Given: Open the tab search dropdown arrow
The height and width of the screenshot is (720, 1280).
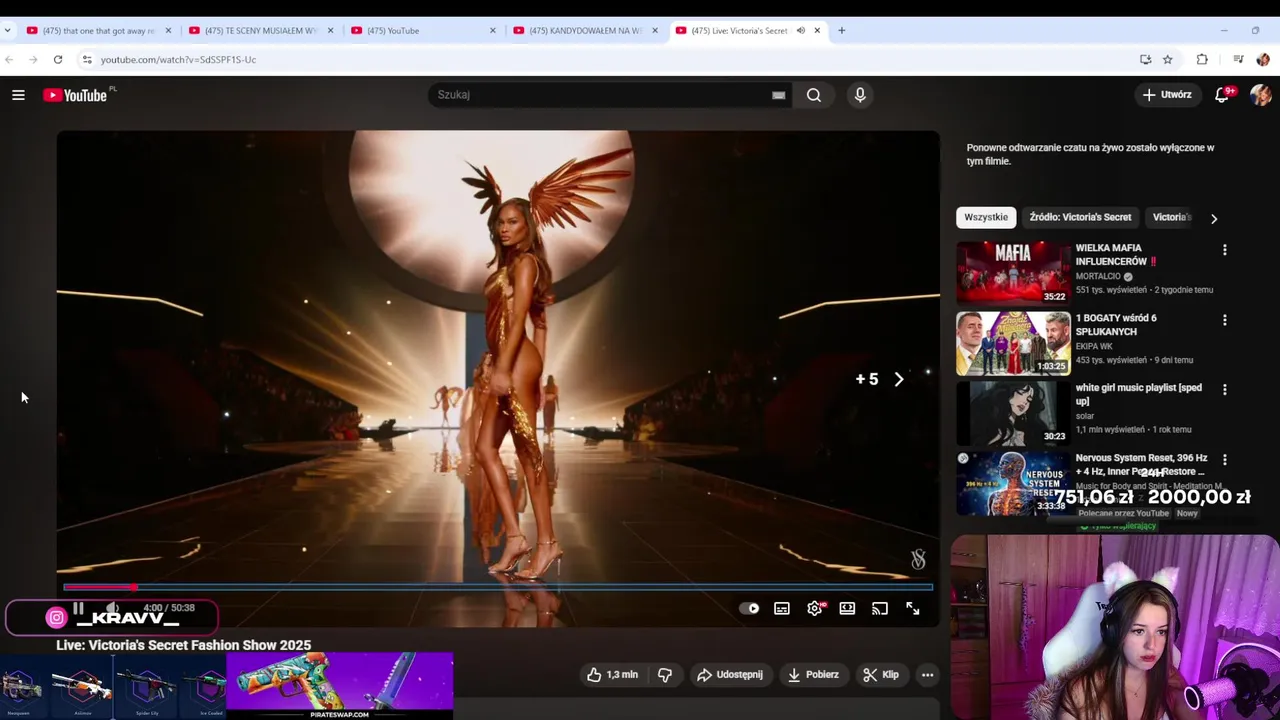Looking at the screenshot, I should coord(8,31).
